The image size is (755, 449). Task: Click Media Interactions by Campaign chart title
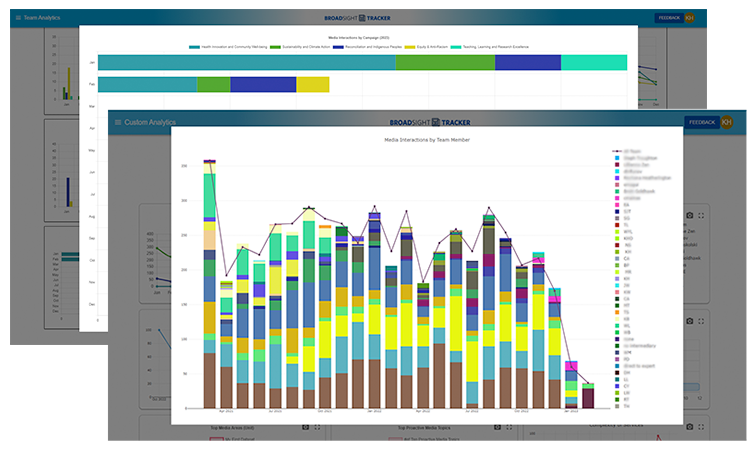click(x=359, y=38)
